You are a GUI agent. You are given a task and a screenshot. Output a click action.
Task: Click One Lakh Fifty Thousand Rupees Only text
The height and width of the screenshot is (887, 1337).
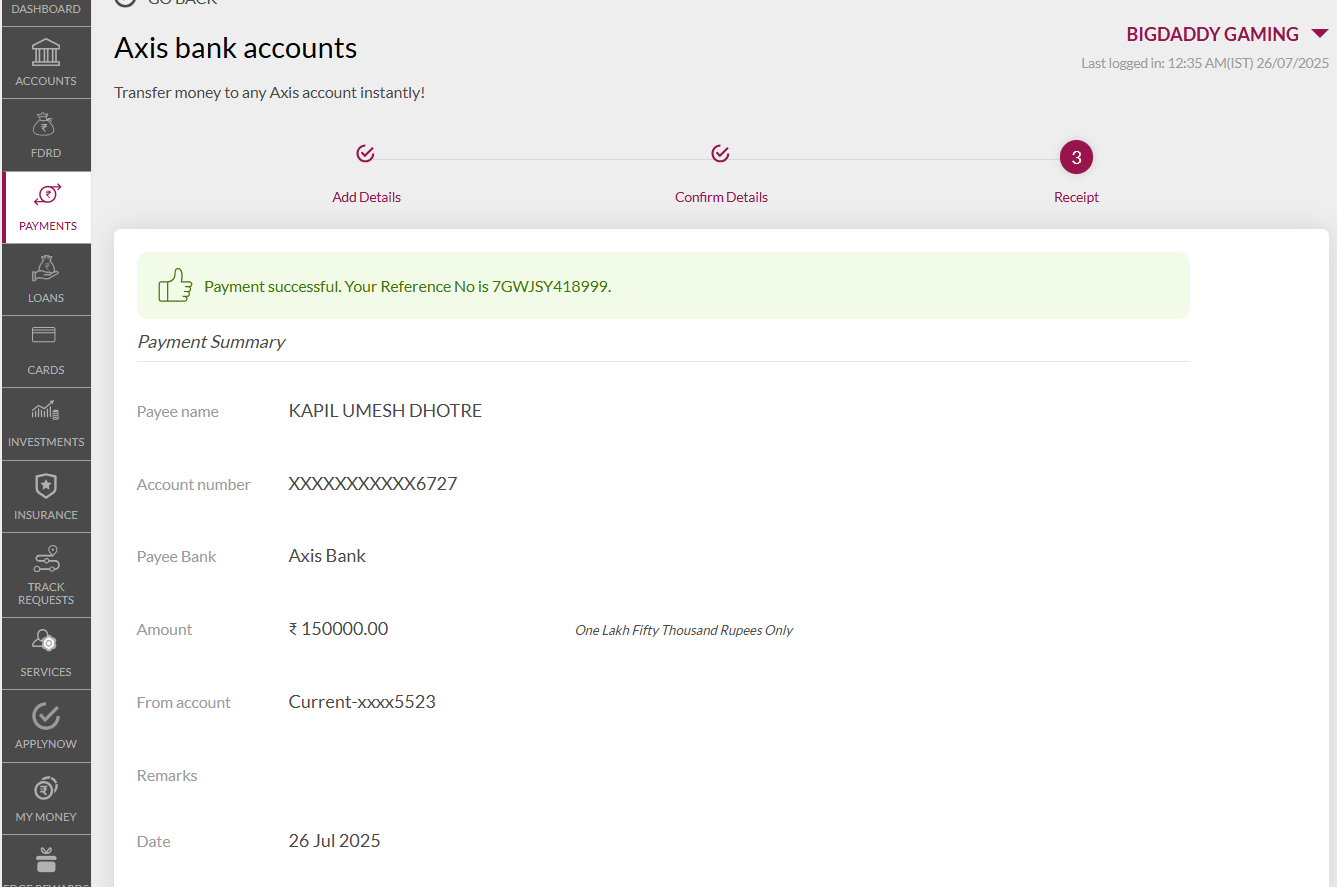coord(684,630)
